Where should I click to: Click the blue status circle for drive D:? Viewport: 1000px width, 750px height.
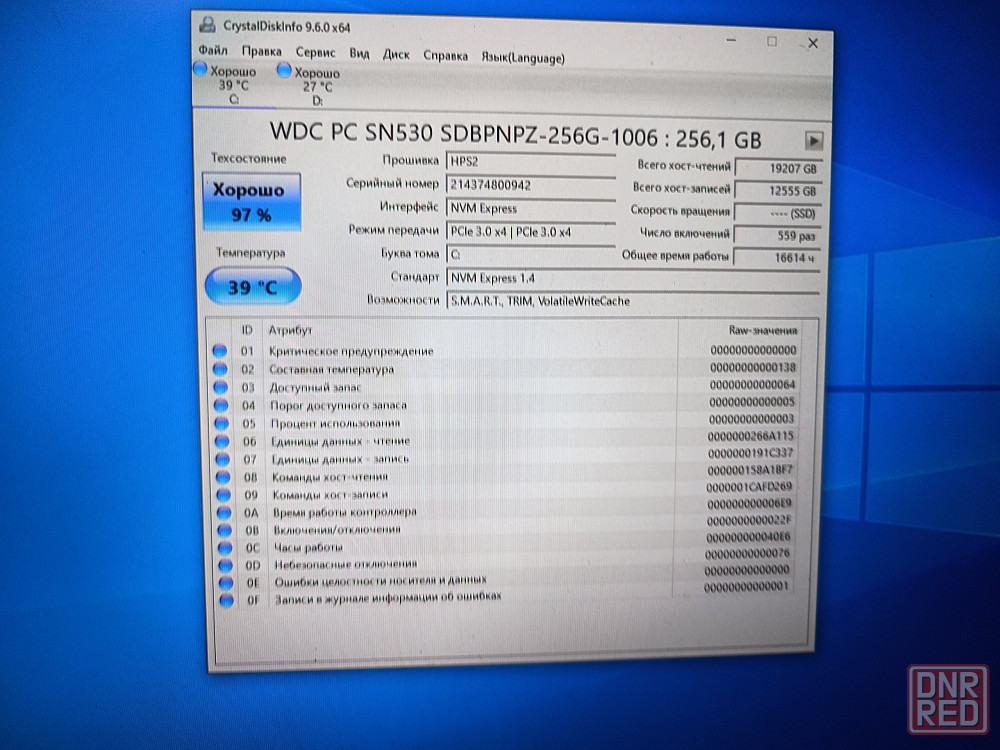[284, 70]
